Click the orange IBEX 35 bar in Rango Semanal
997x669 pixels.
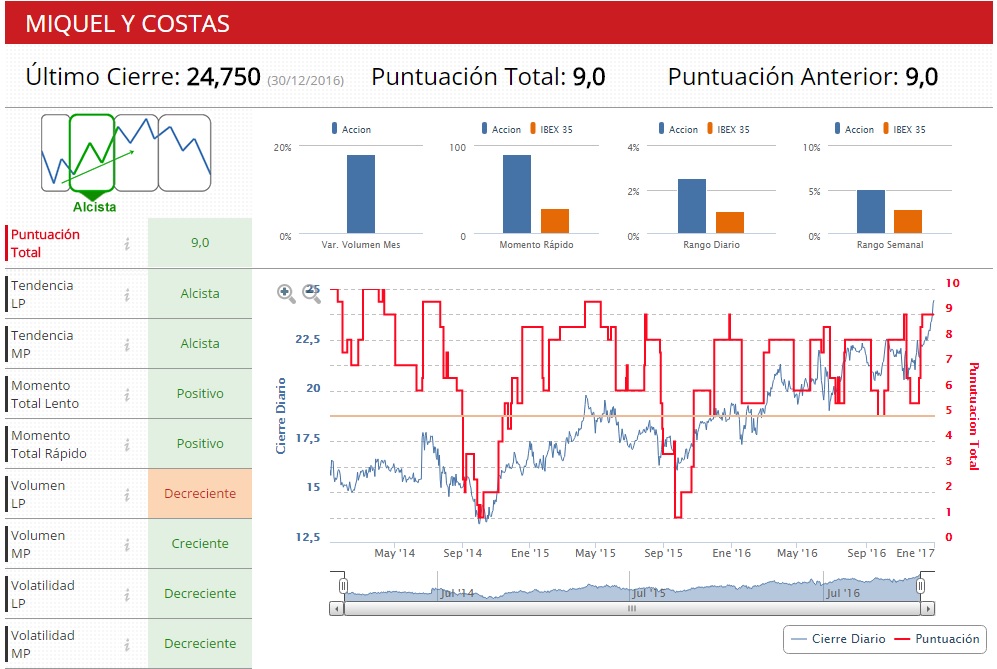tap(908, 221)
